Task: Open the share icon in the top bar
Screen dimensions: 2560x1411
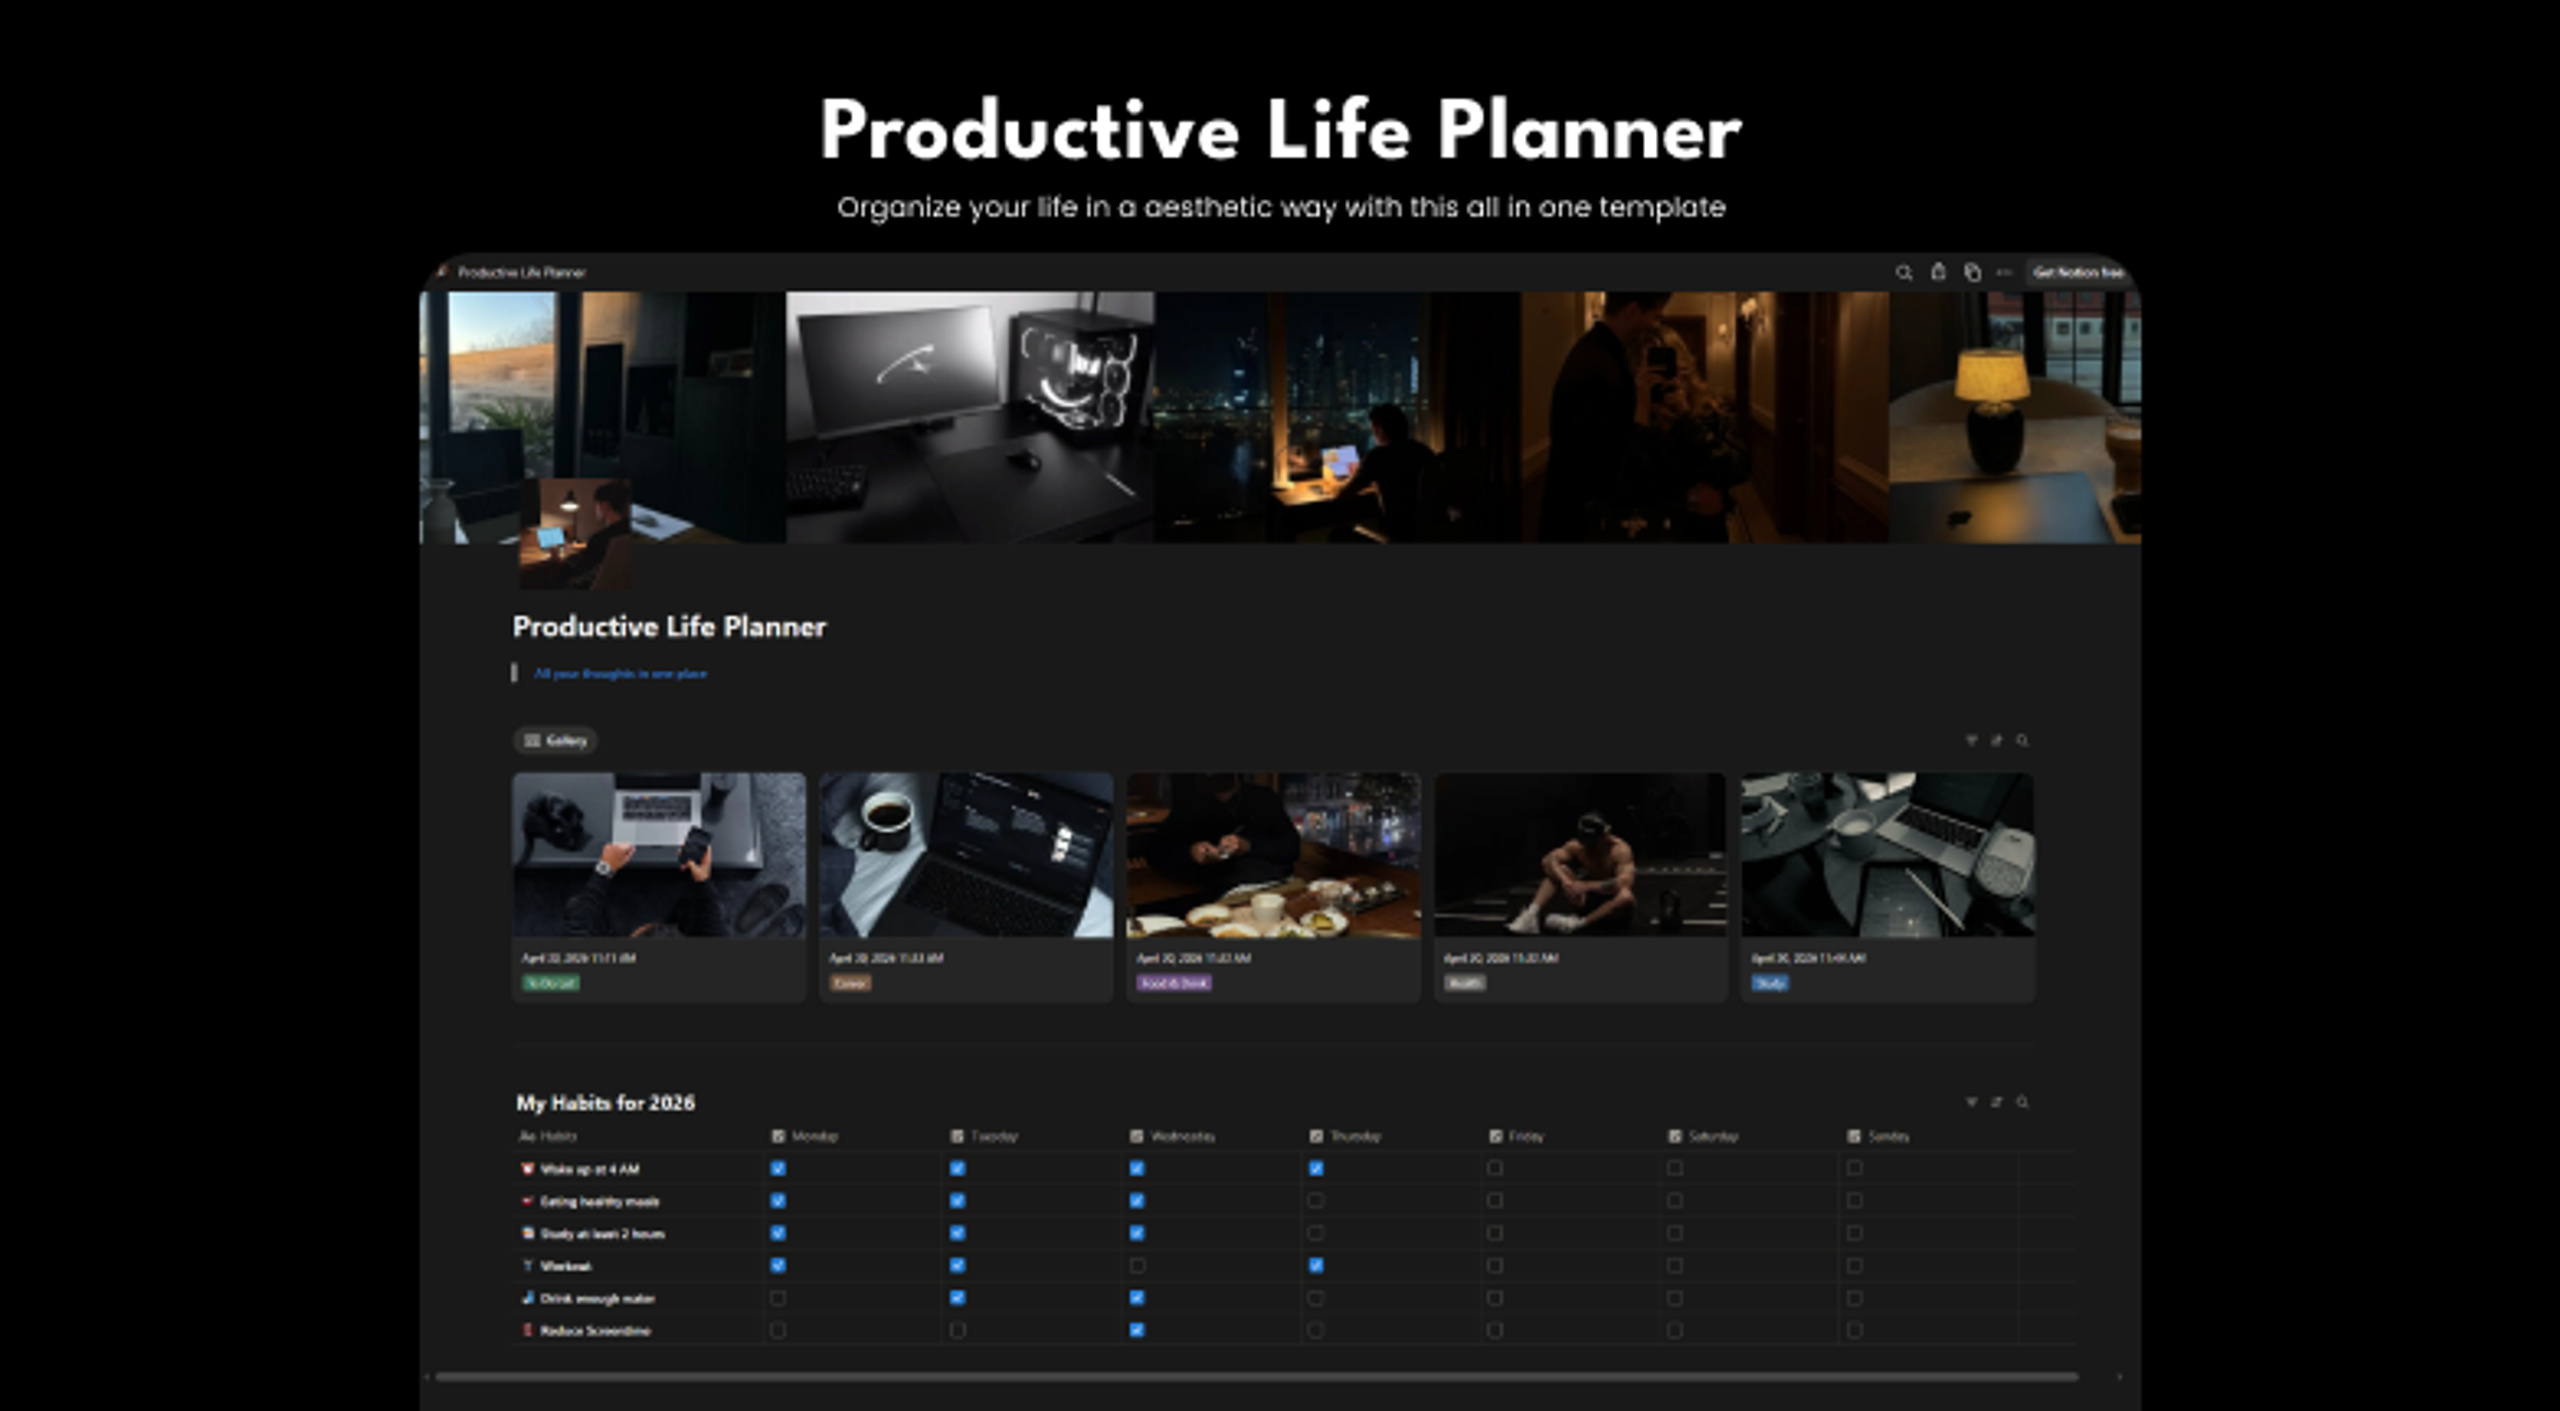Action: click(x=1938, y=271)
